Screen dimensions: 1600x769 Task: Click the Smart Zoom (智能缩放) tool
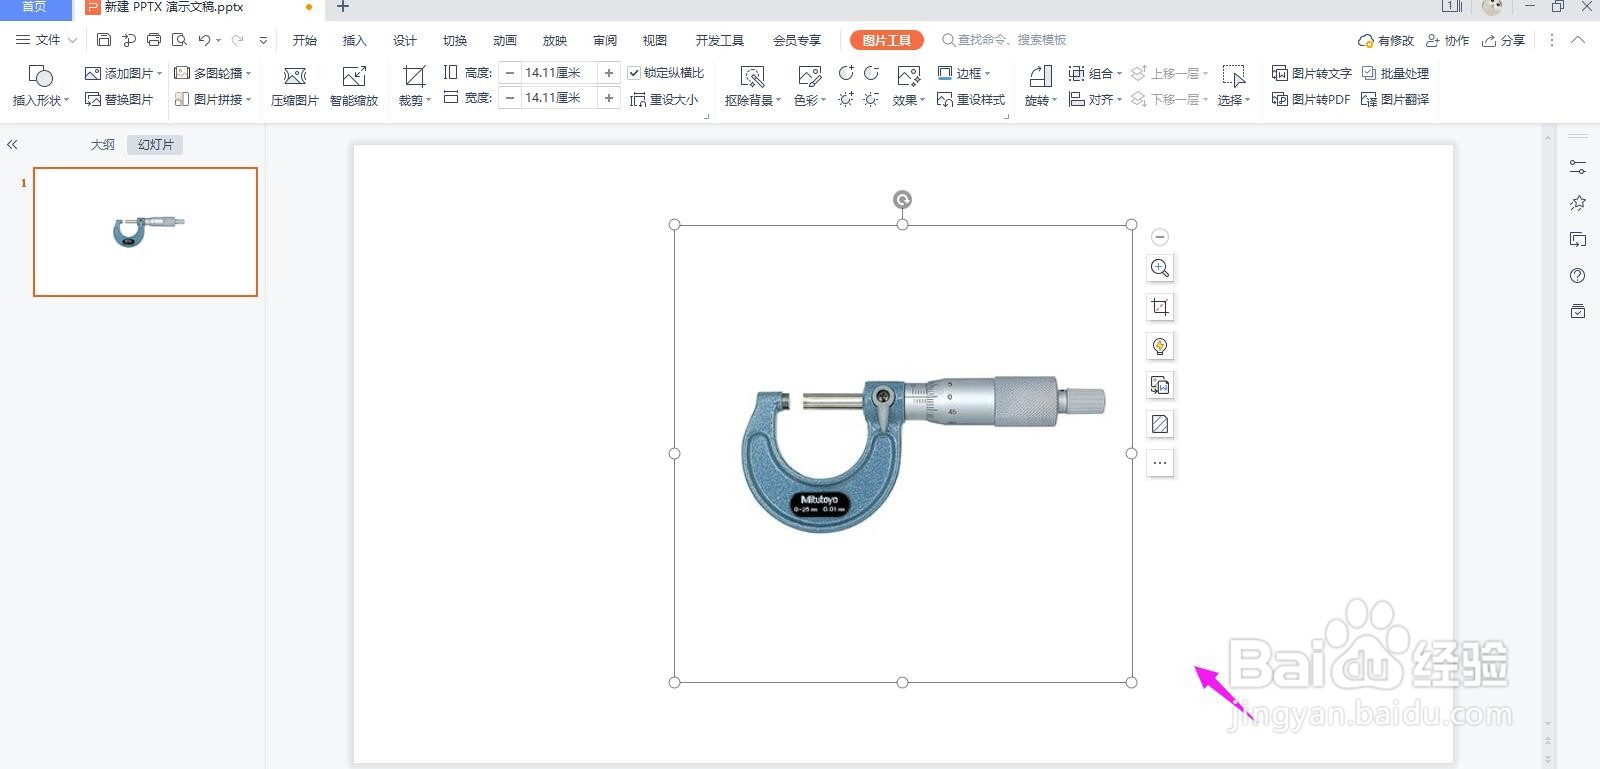coord(354,86)
